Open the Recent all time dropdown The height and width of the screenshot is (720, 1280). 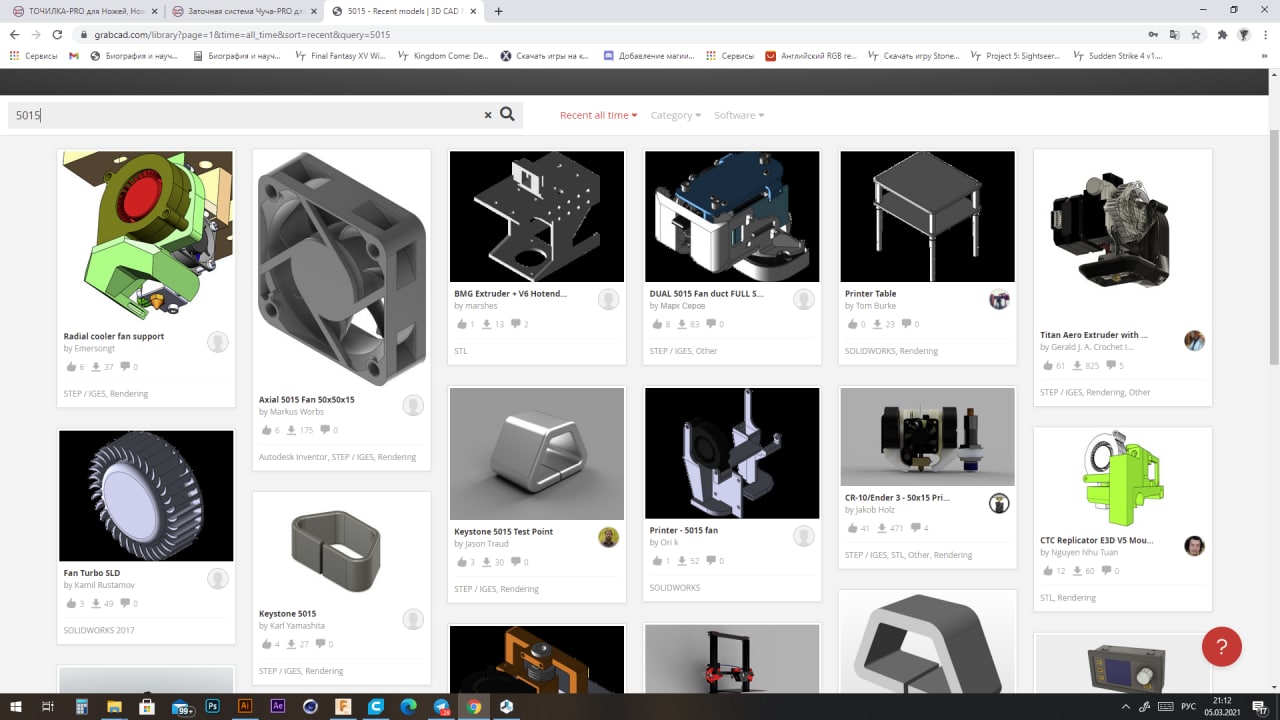[598, 115]
